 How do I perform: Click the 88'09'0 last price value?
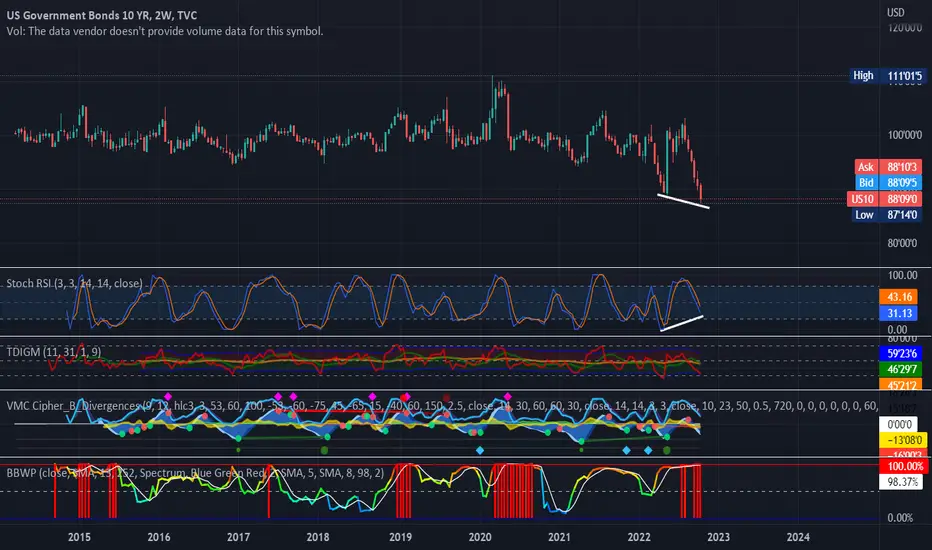point(901,199)
